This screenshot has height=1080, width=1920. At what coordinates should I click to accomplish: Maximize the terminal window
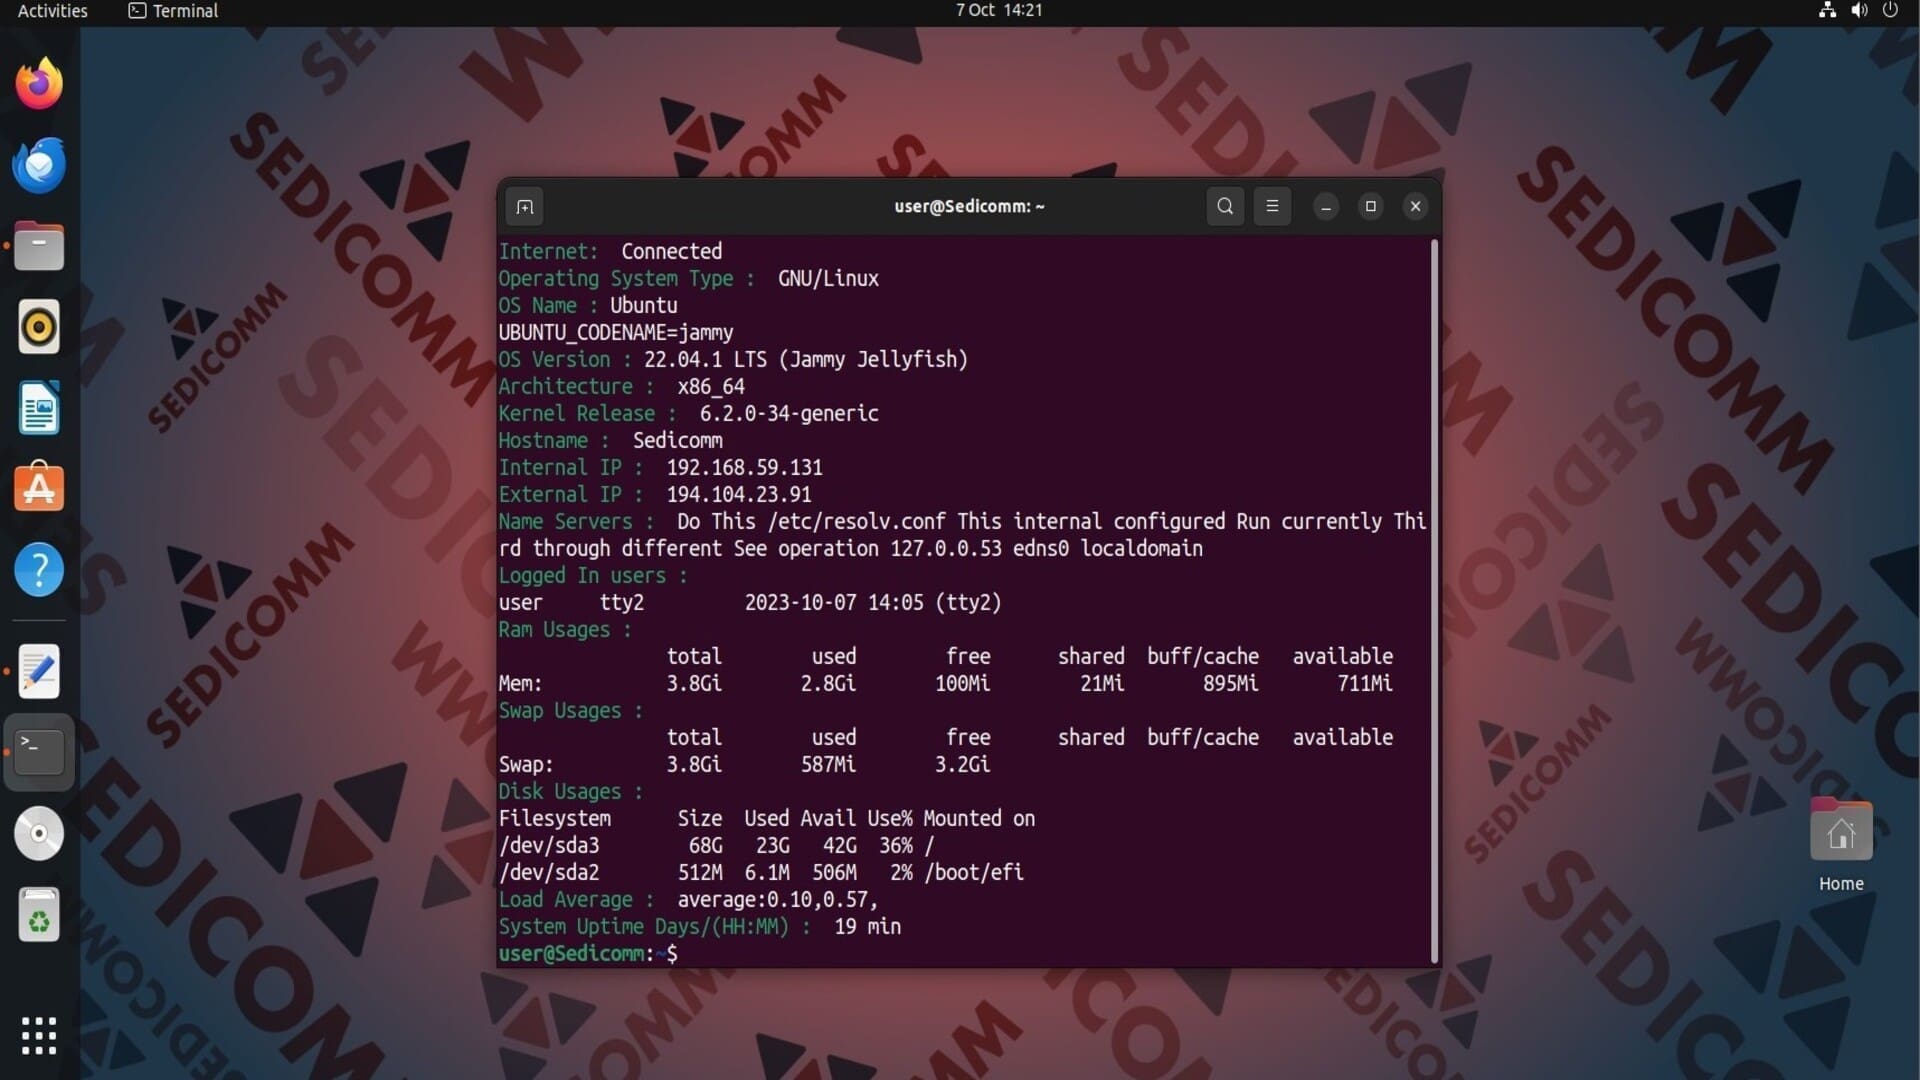tap(1371, 206)
